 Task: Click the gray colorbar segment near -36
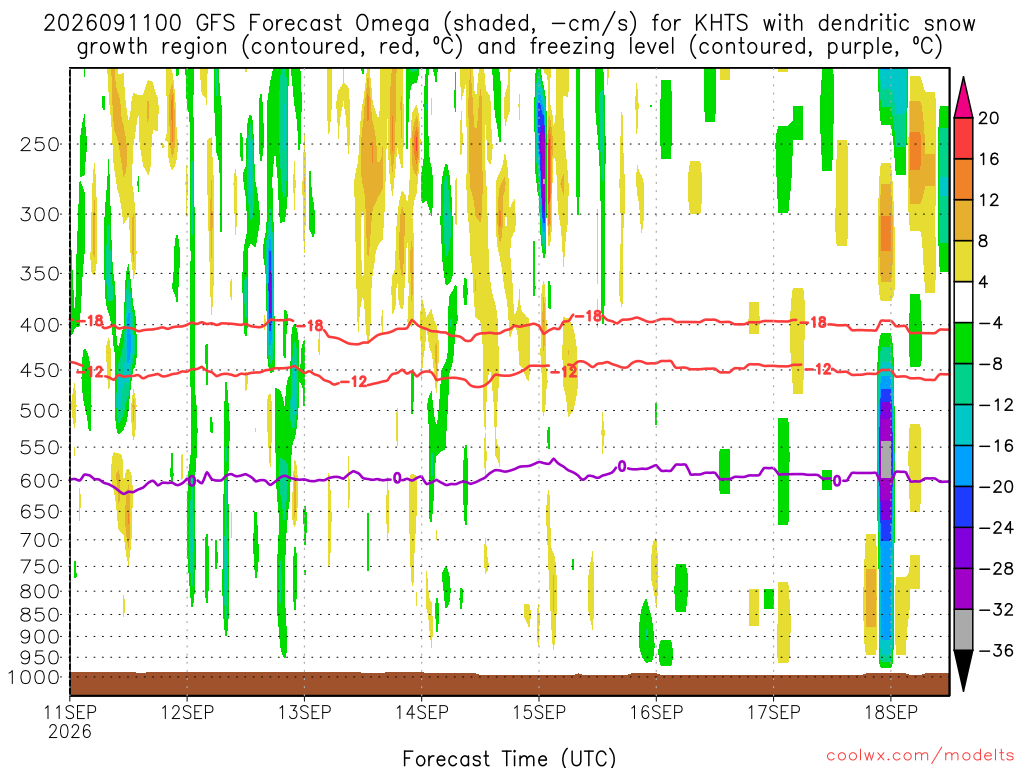tap(963, 630)
